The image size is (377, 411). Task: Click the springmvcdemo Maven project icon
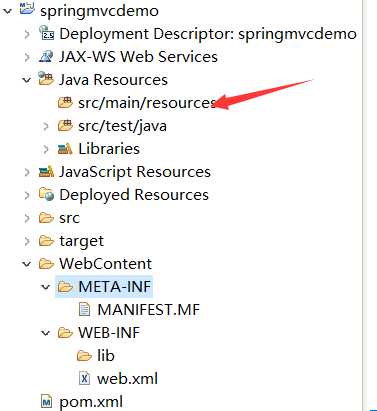pos(27,7)
